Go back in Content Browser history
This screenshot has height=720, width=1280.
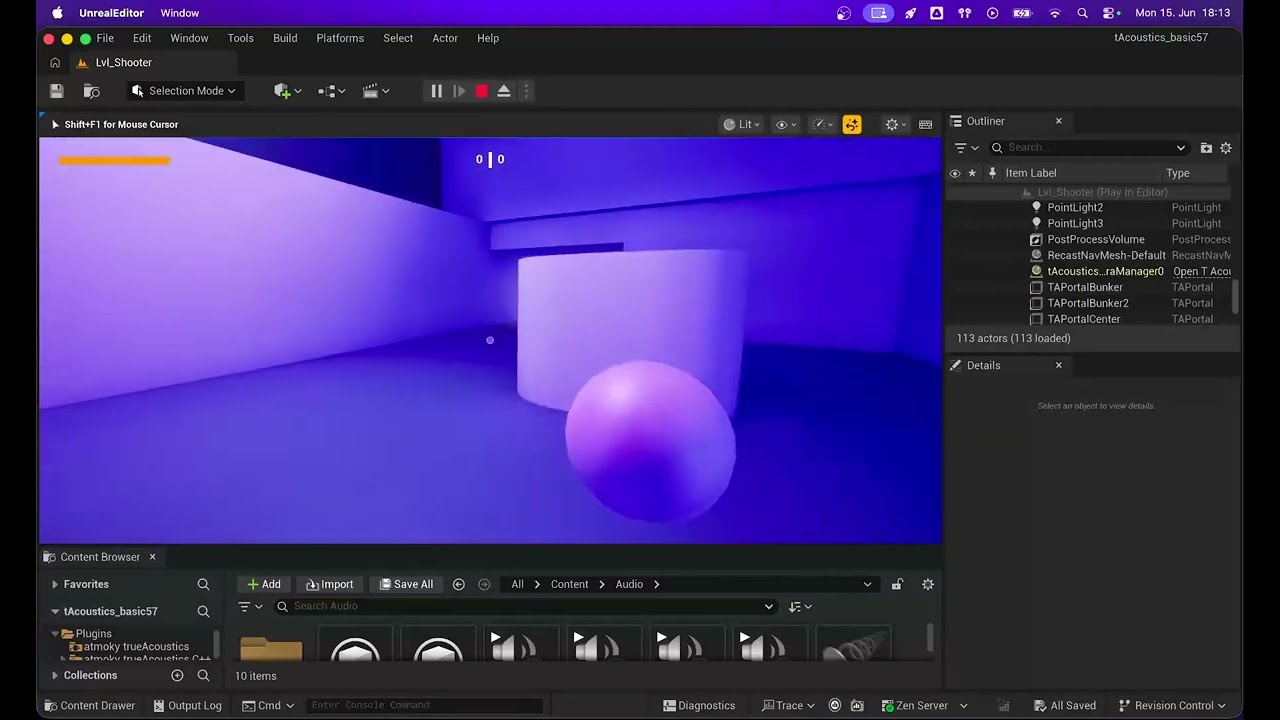click(x=458, y=584)
